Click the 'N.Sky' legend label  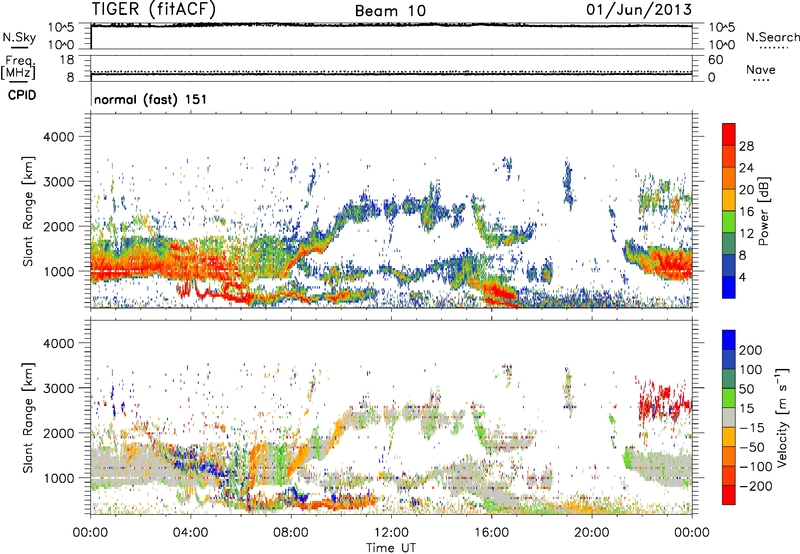coord(19,37)
